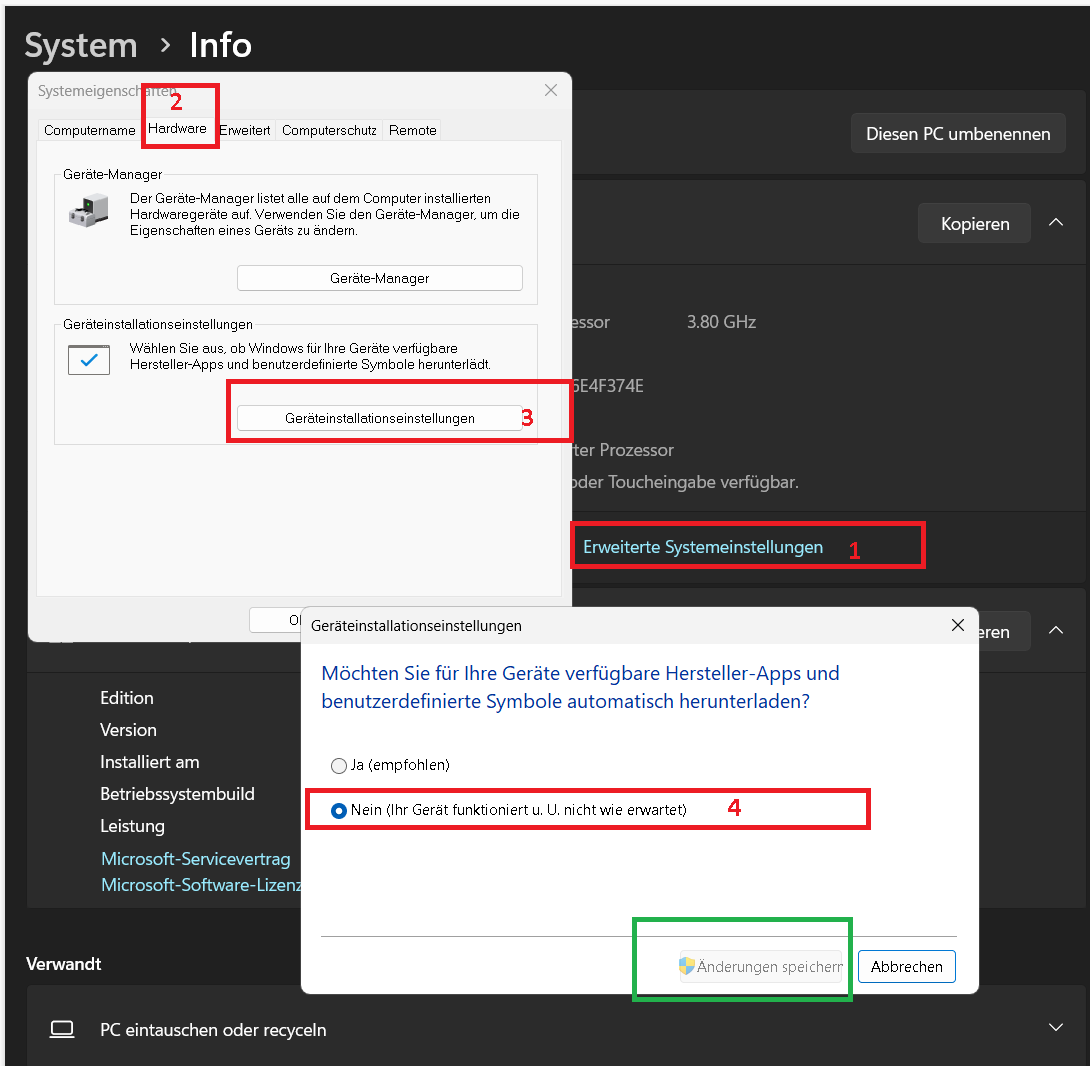Open 'Erweiterte Systemeinstellungen' link
This screenshot has width=1090, height=1066.
click(703, 547)
